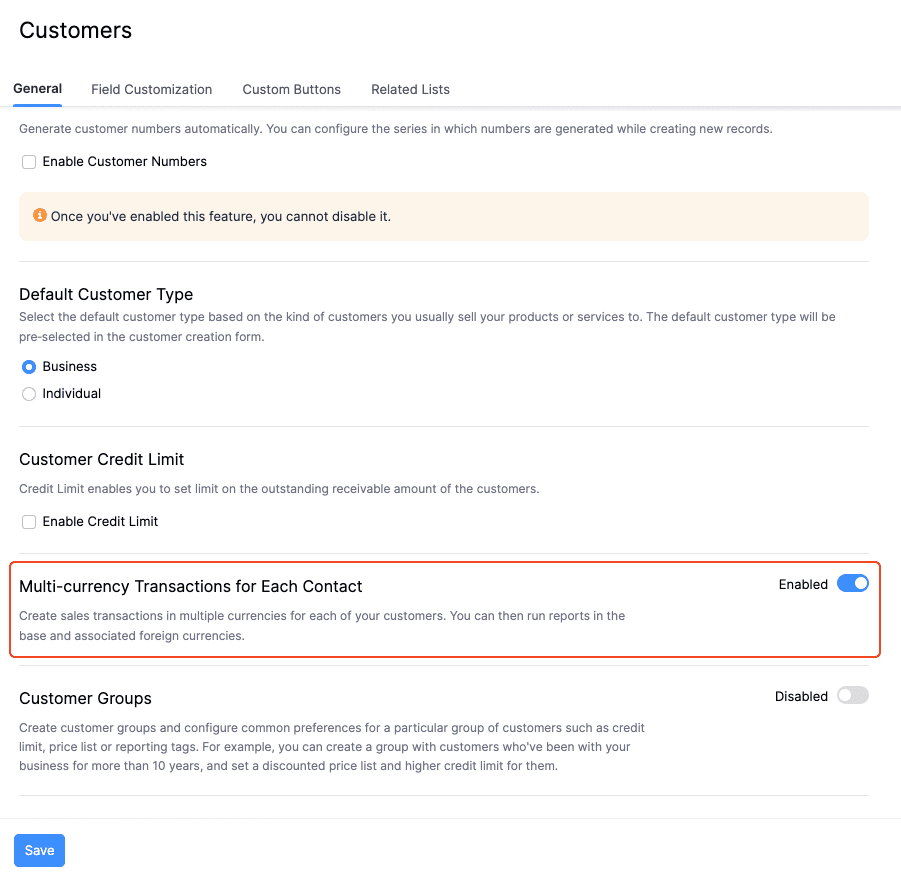
Task: Click the Customers page heading
Action: 76,31
